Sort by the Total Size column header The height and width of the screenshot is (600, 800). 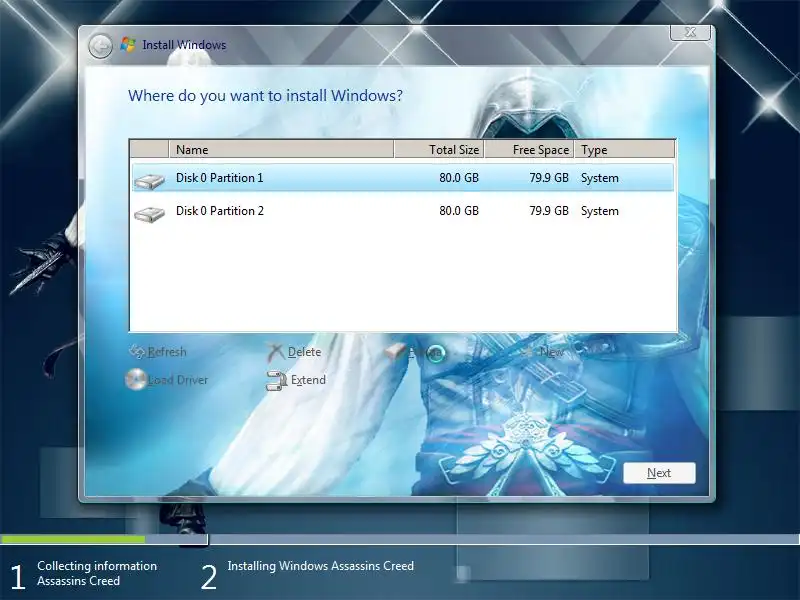439,149
